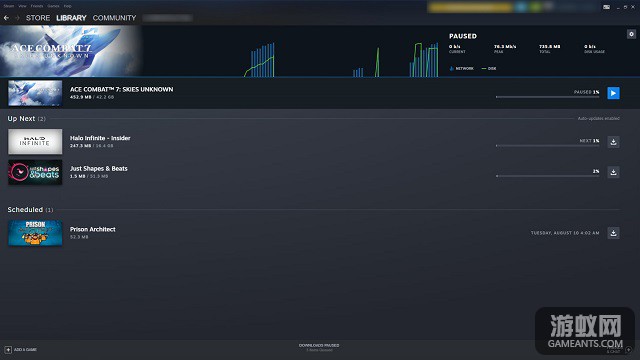Click Just Shapes & Beats download icon
The width and height of the screenshot is (640, 360).
coord(613,172)
